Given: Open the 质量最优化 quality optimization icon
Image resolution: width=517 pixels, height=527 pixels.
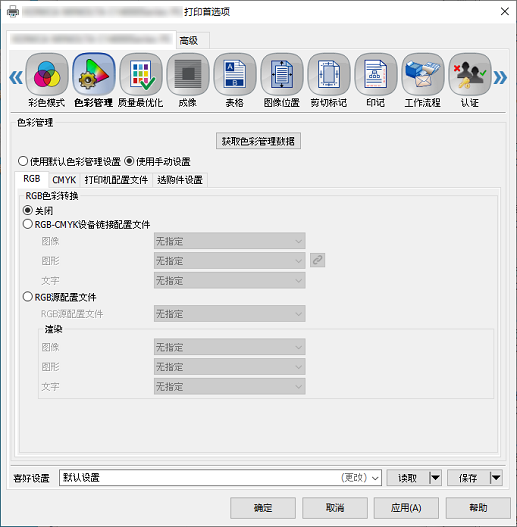Looking at the screenshot, I should (141, 75).
